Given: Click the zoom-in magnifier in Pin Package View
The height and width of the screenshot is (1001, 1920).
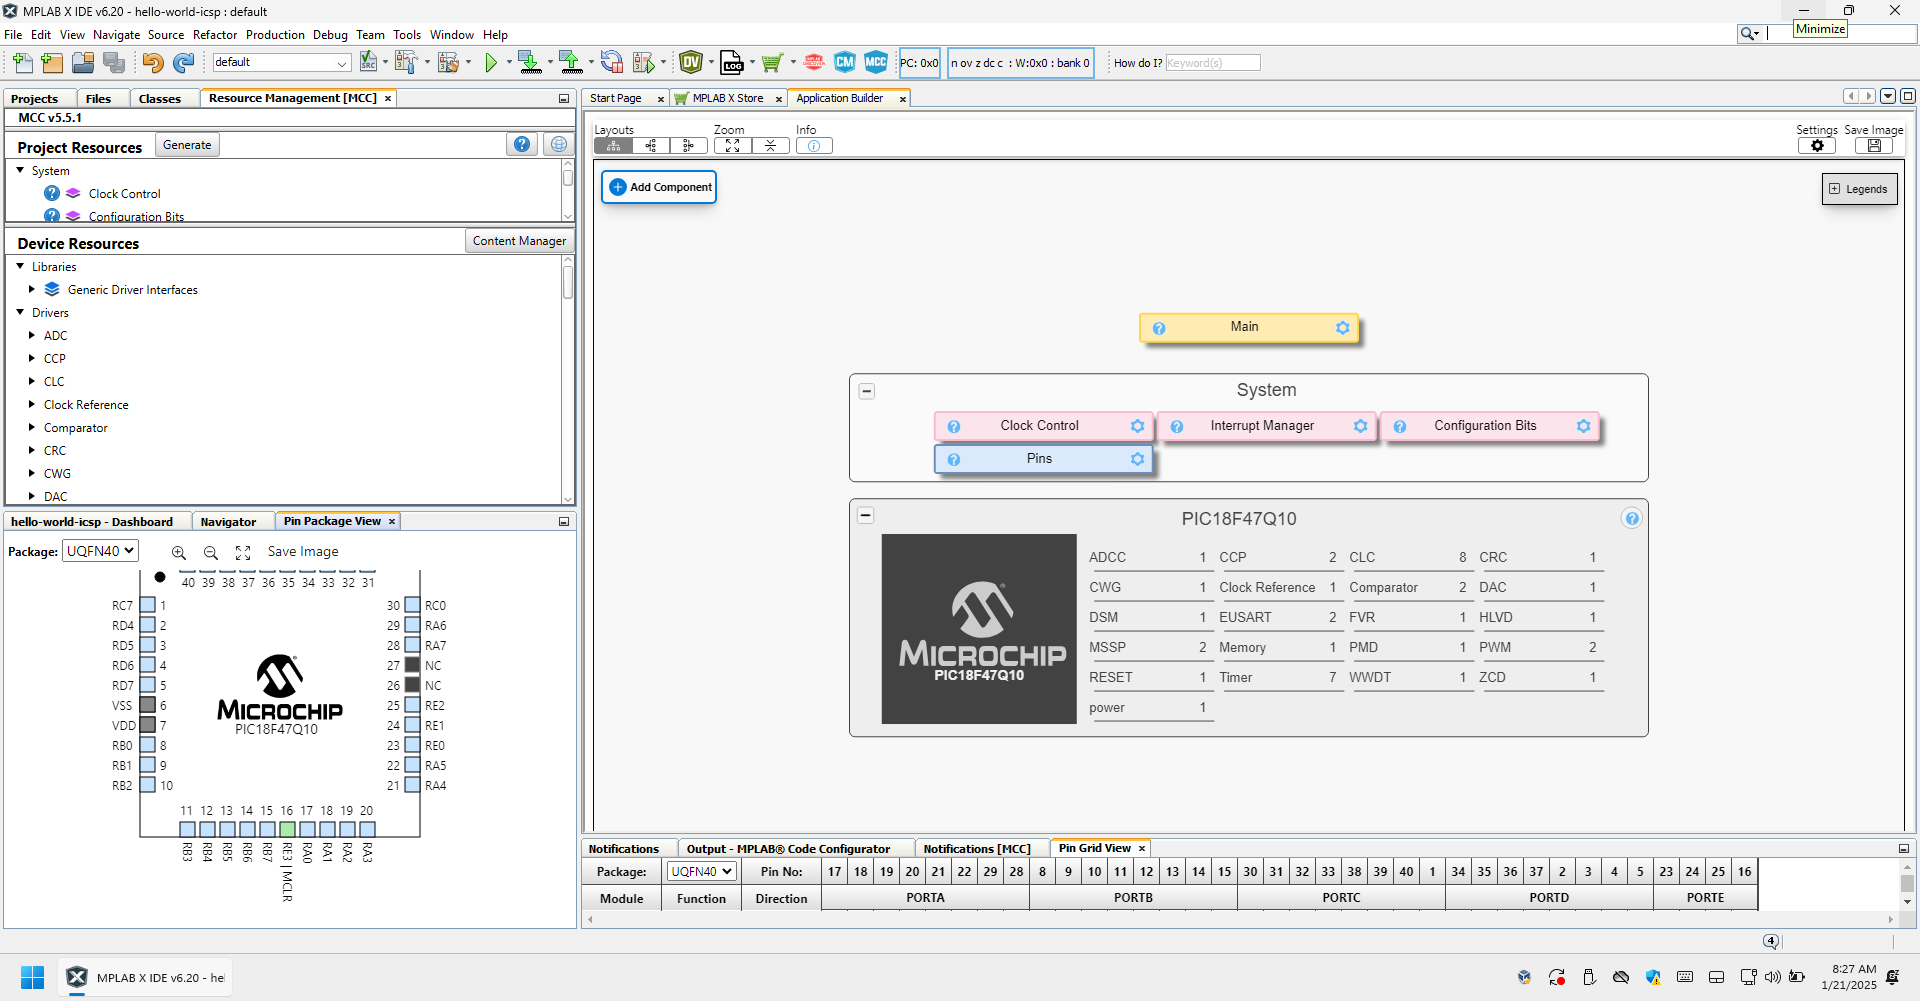Looking at the screenshot, I should point(179,553).
